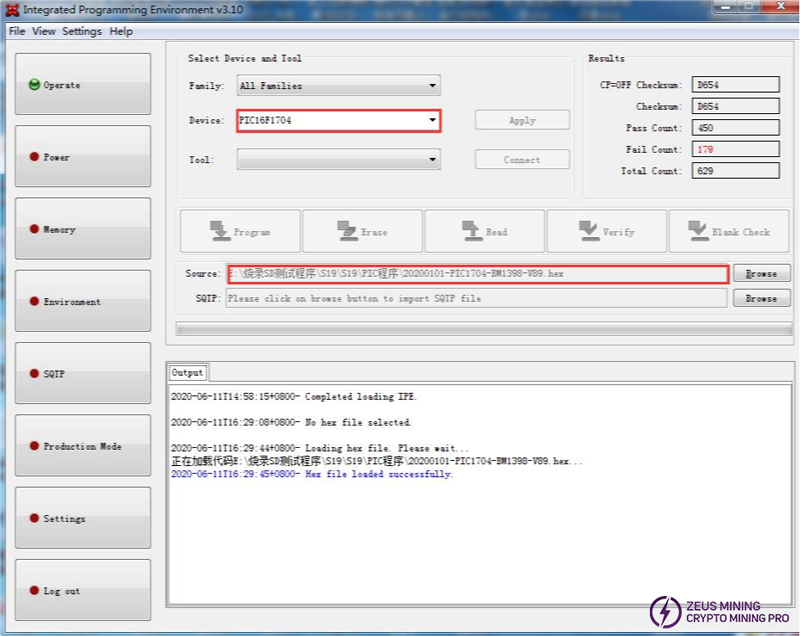Click the Blank Check icon
Viewport: 800px width, 636px height.
point(697,231)
